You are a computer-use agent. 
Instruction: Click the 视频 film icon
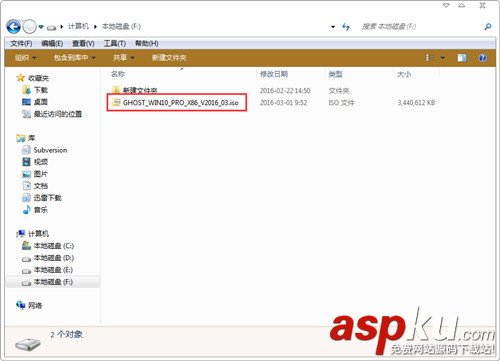(27, 162)
